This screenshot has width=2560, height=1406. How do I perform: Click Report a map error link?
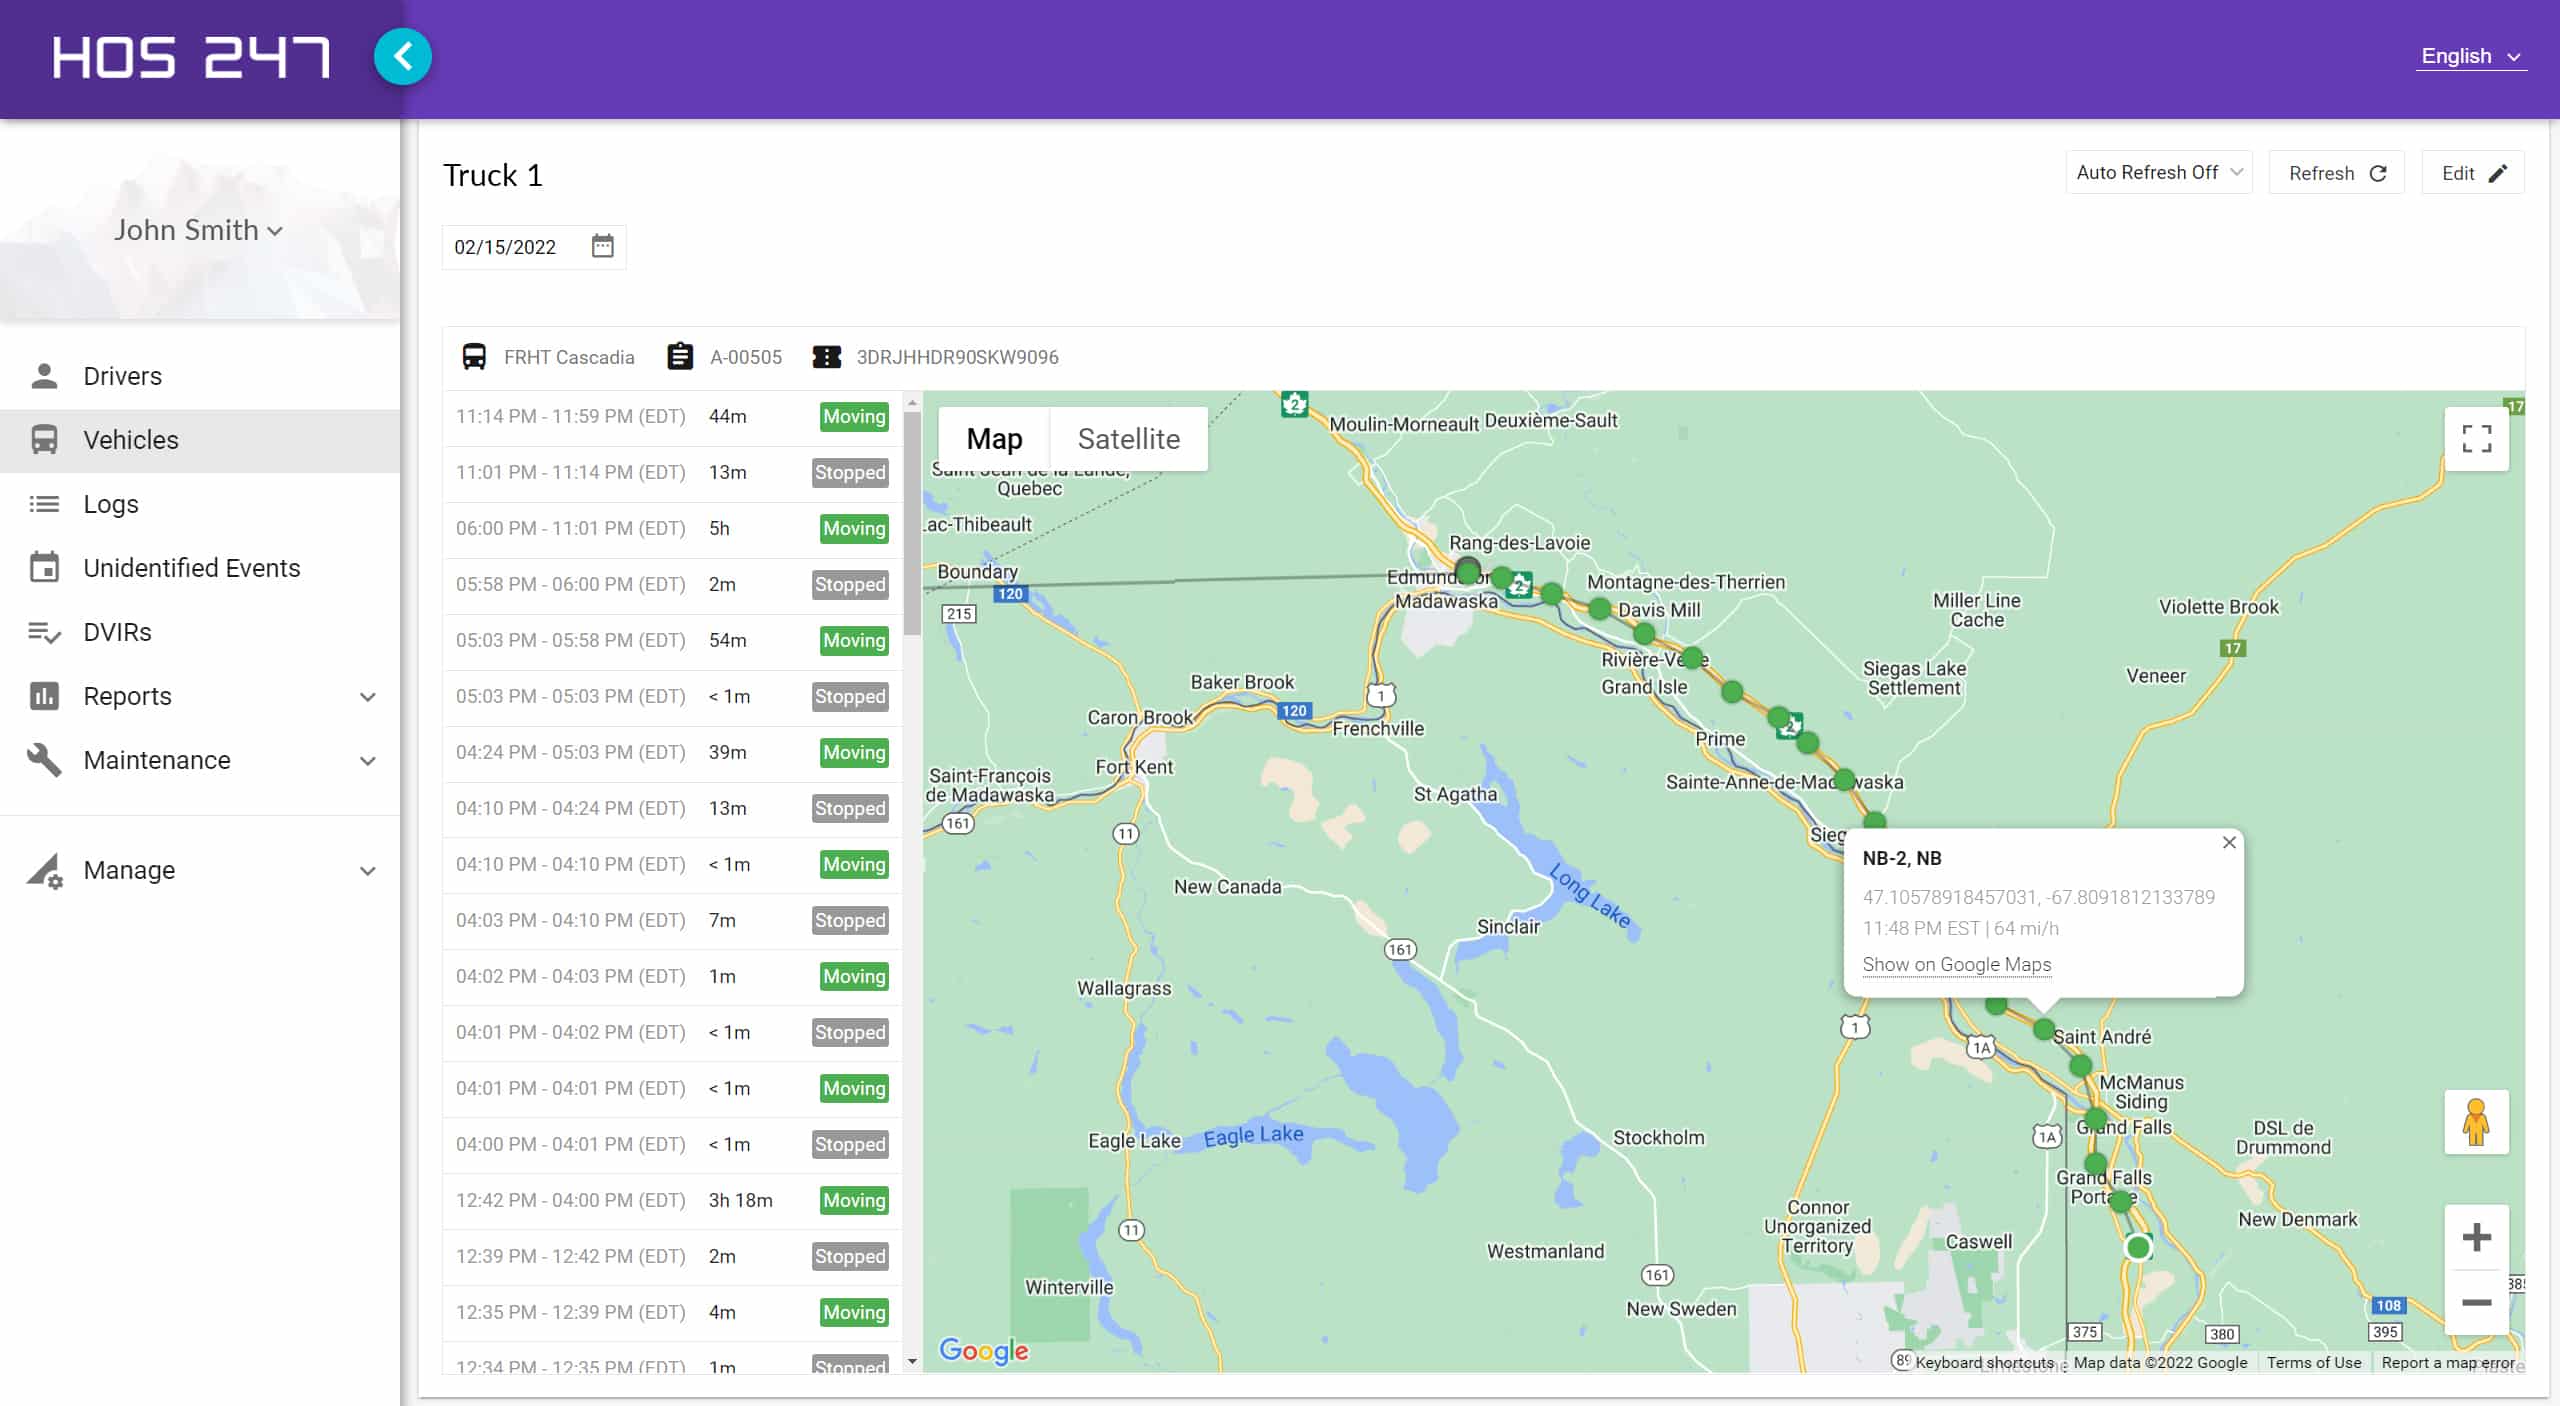[x=2448, y=1363]
